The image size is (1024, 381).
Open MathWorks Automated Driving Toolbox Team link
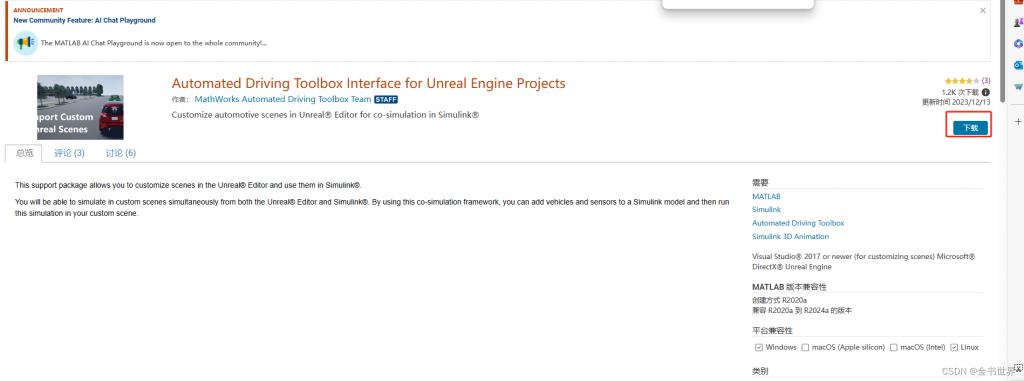(283, 99)
